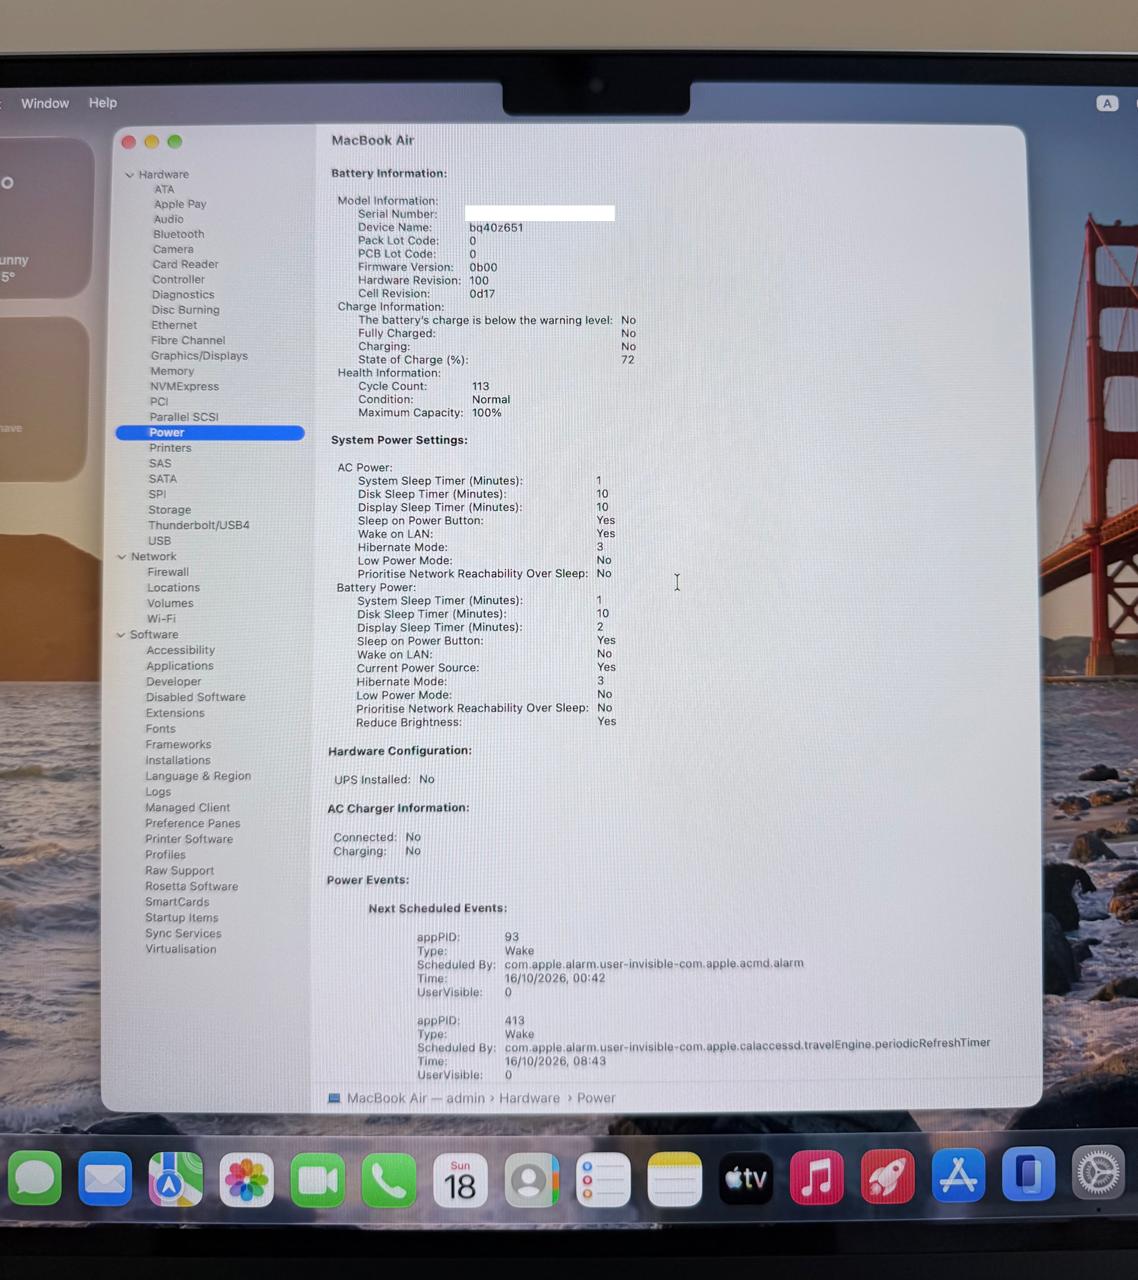Click Device Name value bq40z651

496,228
